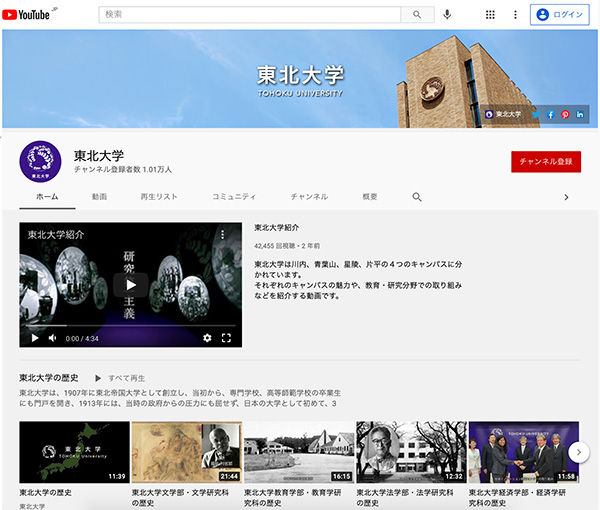This screenshot has height=510, width=600.
Task: Open 教育学部 video thumbnail 16:15
Action: [x=299, y=452]
